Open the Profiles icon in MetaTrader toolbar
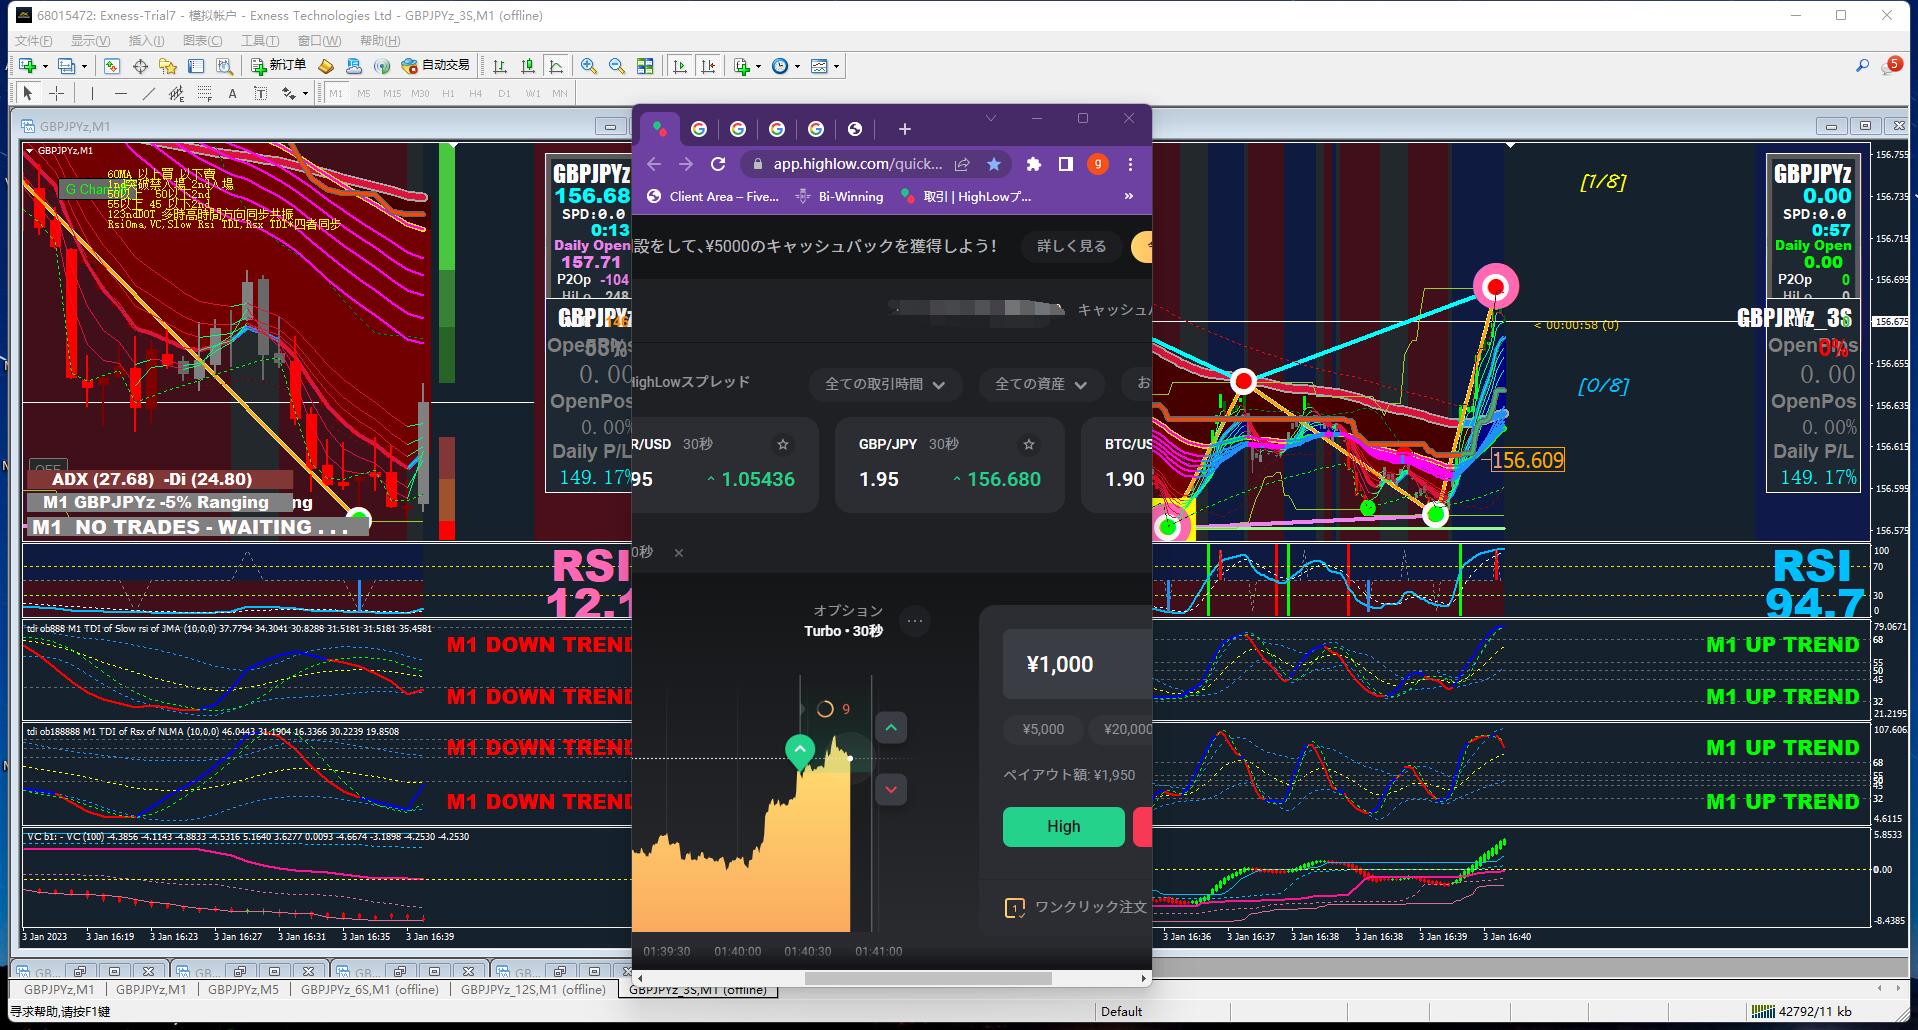 (66, 66)
